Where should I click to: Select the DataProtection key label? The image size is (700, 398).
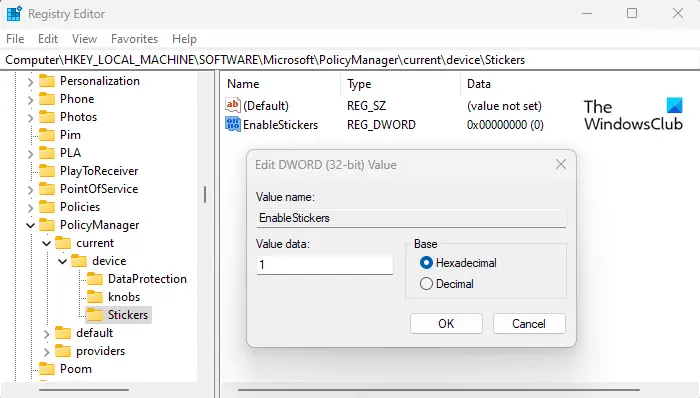tap(147, 279)
